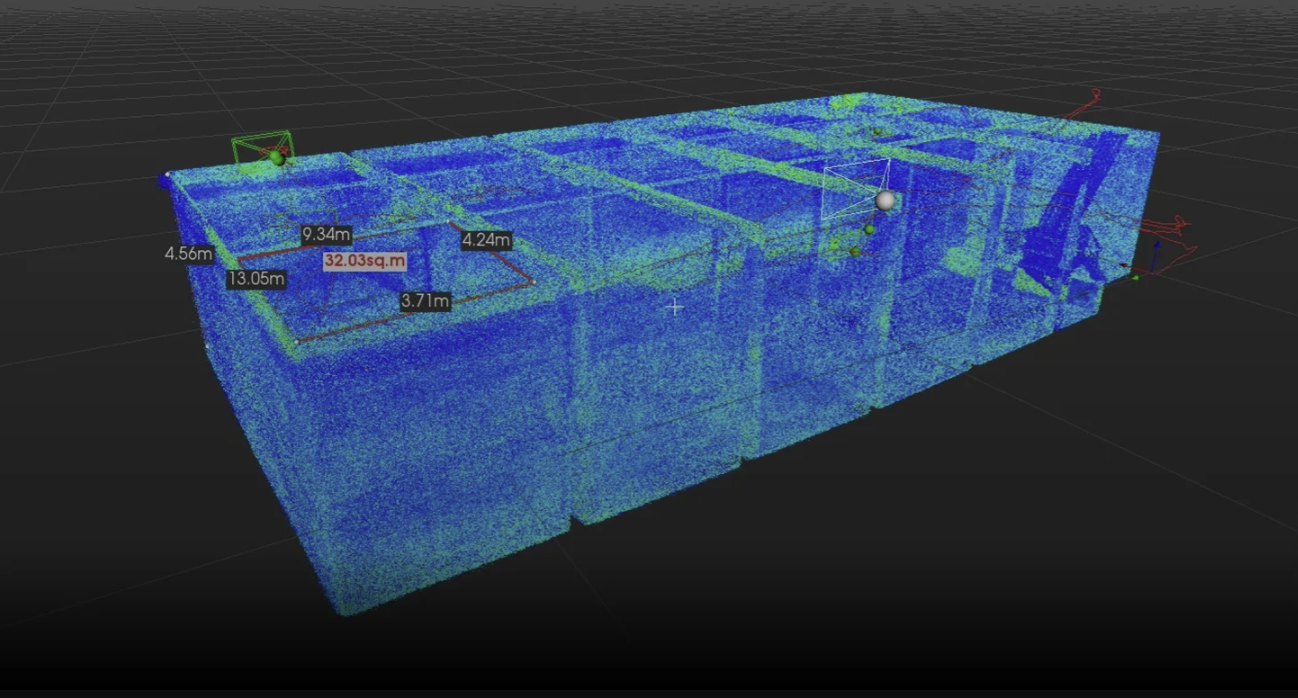Select the 9.34m distance label
This screenshot has height=698, width=1298.
click(327, 235)
